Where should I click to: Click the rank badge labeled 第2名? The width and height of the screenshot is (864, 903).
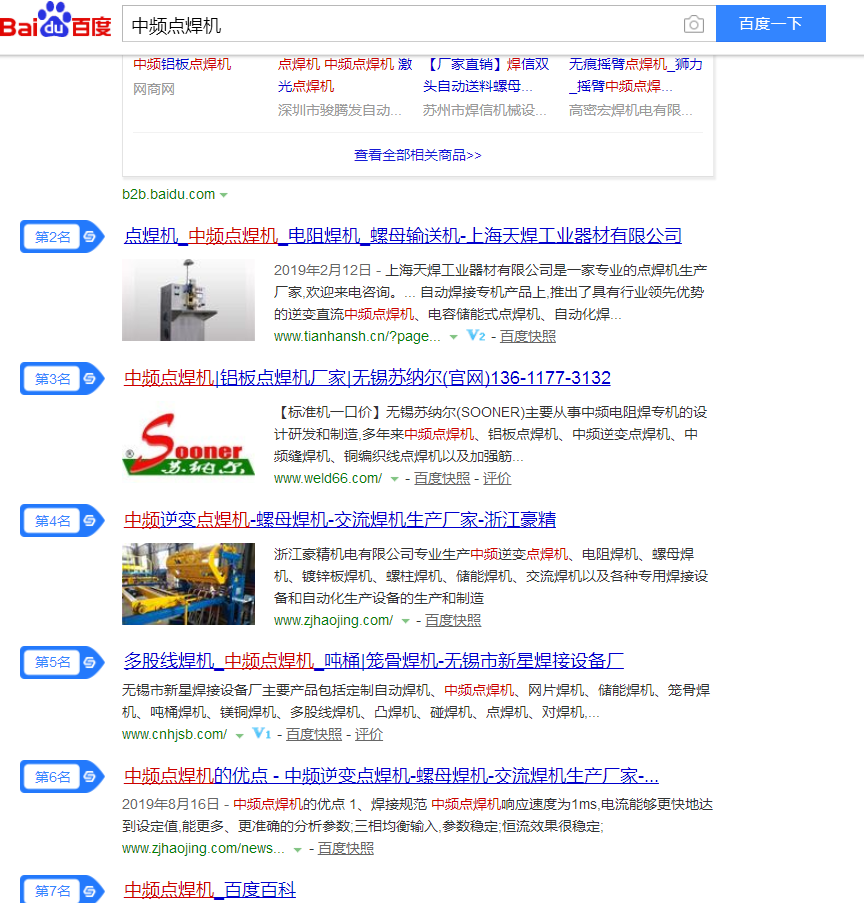coord(62,237)
